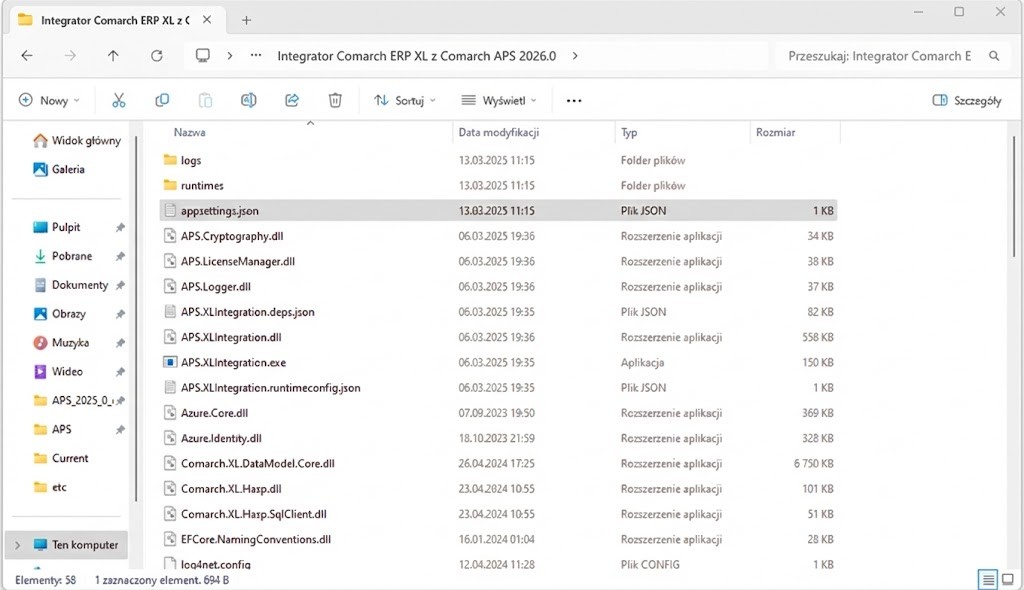
Task: Click the Rename icon in the toolbar
Action: pyautogui.click(x=250, y=100)
